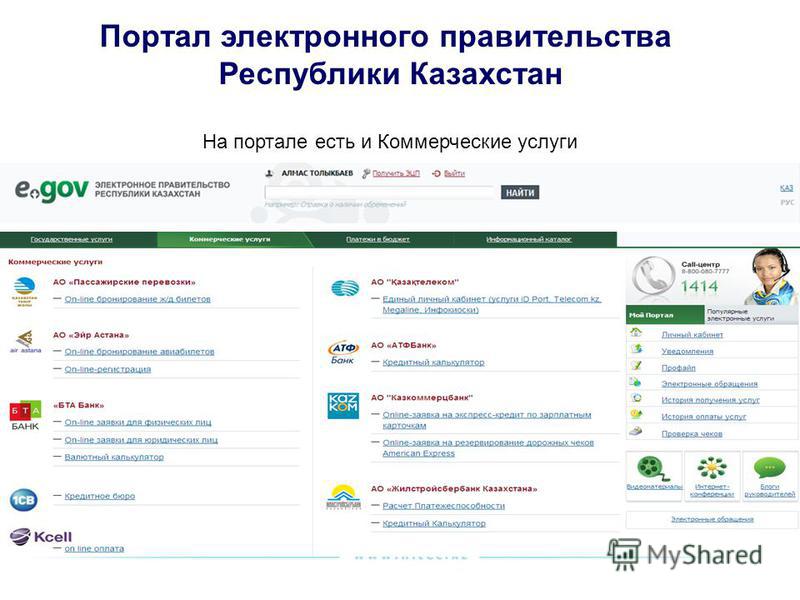
Task: Switch to the Мой Портал tab
Action: coord(665,315)
